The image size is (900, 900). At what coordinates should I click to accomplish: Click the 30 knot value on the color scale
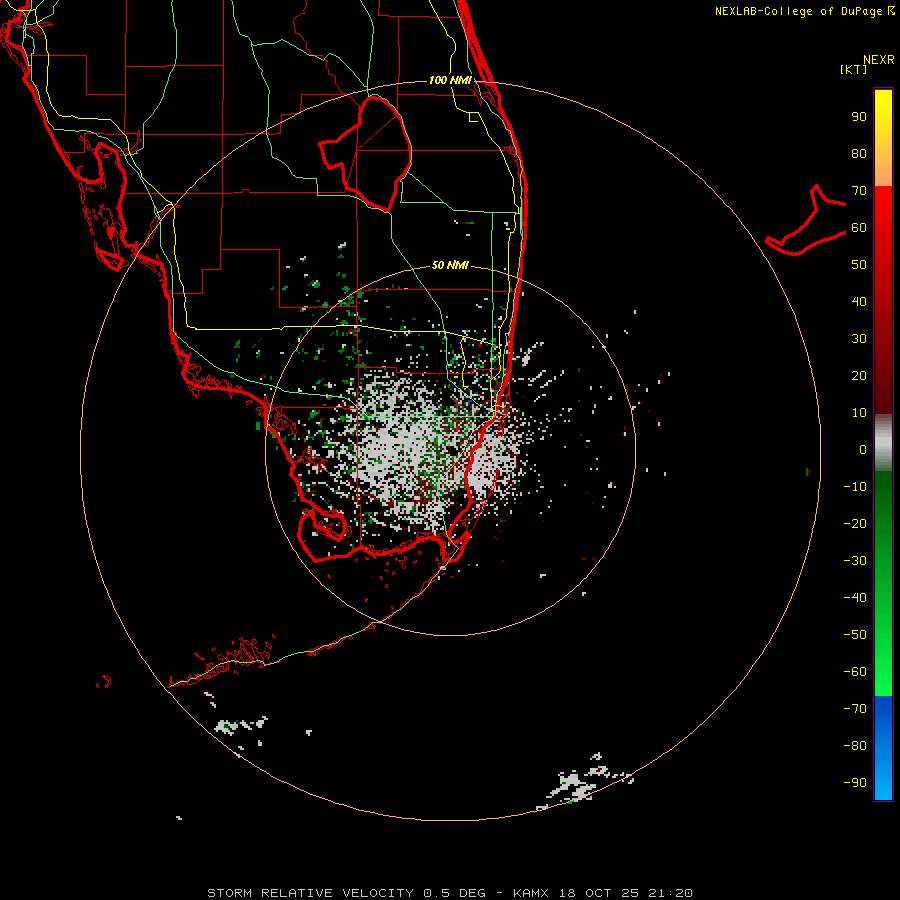(x=859, y=339)
